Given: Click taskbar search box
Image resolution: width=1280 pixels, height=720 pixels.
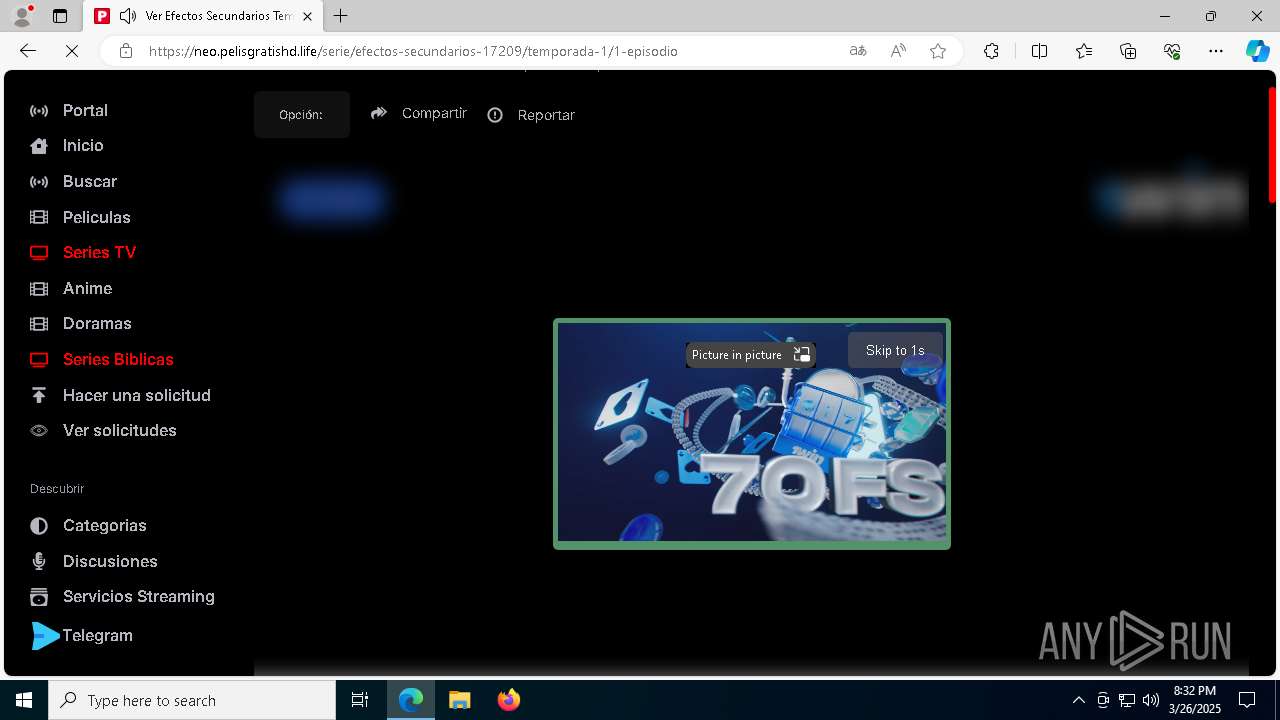Looking at the screenshot, I should [192, 700].
